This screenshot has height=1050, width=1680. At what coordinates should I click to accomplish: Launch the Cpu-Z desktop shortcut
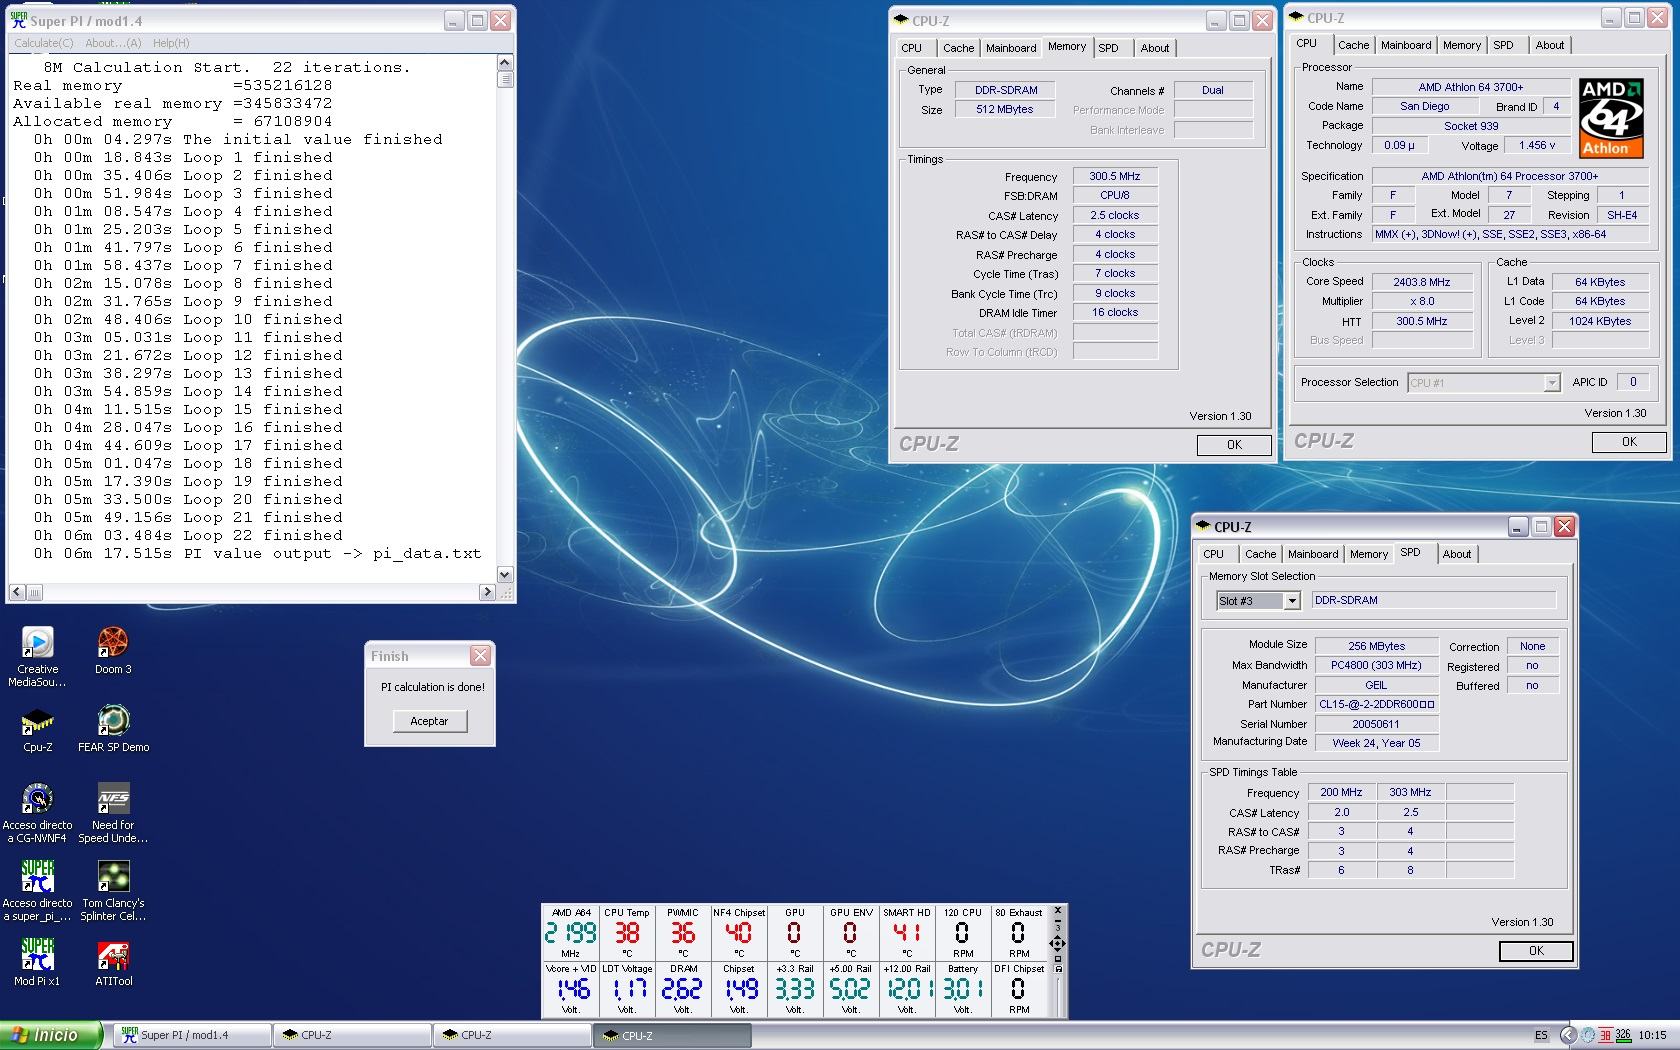coord(37,721)
